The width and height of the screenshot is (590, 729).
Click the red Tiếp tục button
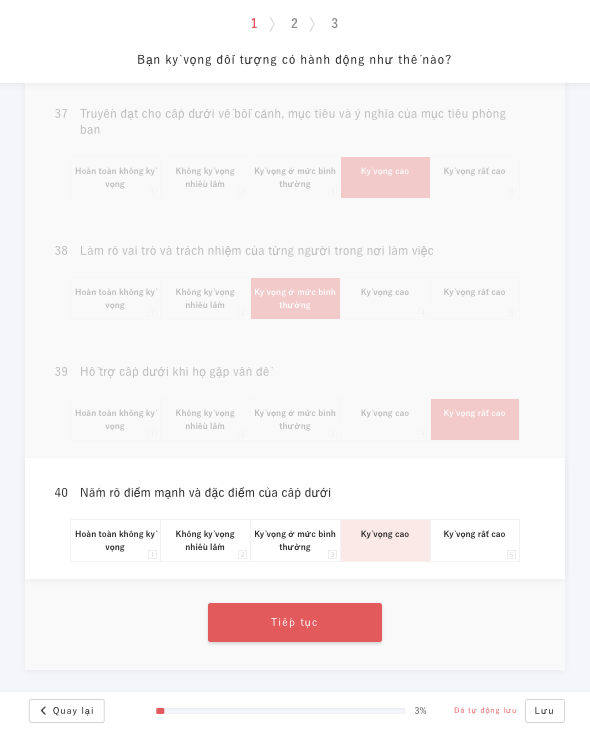[295, 623]
